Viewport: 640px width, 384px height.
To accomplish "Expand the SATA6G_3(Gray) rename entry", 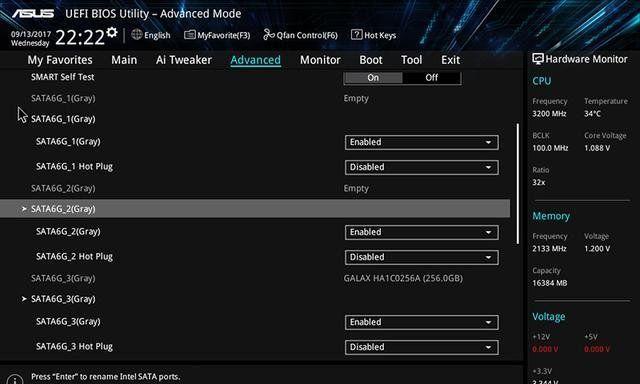I will click(63, 299).
